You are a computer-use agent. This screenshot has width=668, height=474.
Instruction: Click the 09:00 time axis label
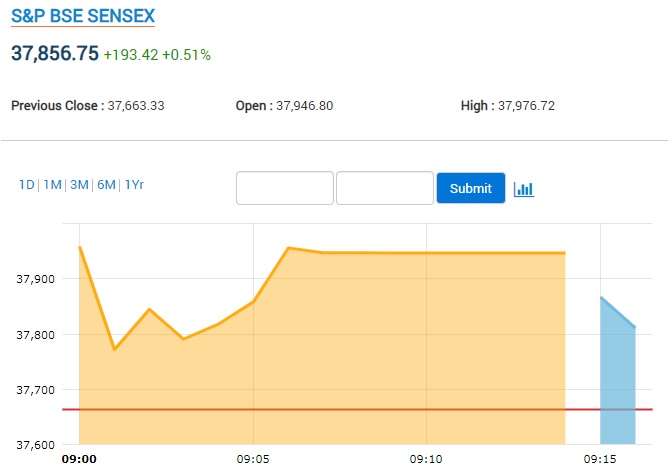coord(79,459)
